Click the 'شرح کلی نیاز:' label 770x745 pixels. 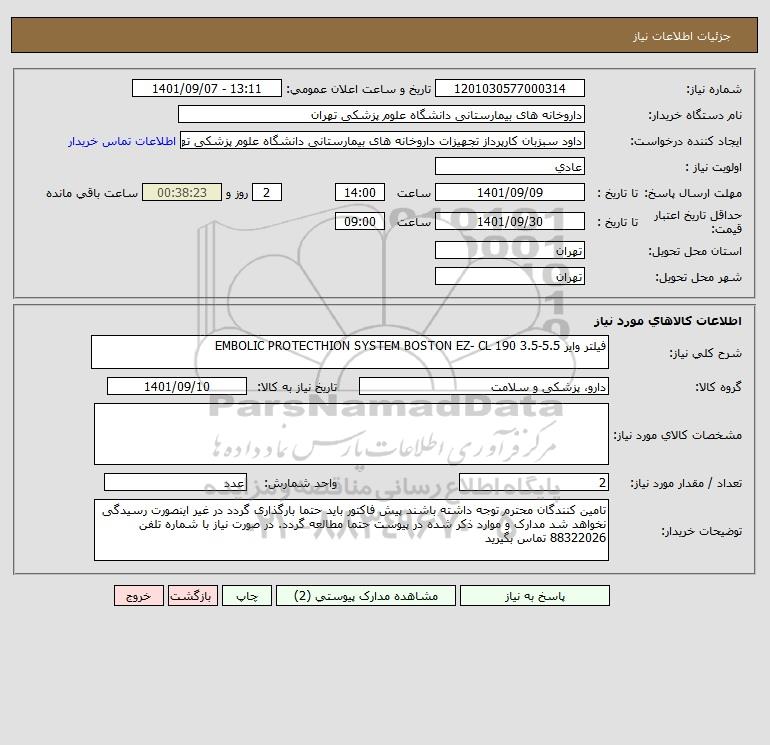coord(706,353)
